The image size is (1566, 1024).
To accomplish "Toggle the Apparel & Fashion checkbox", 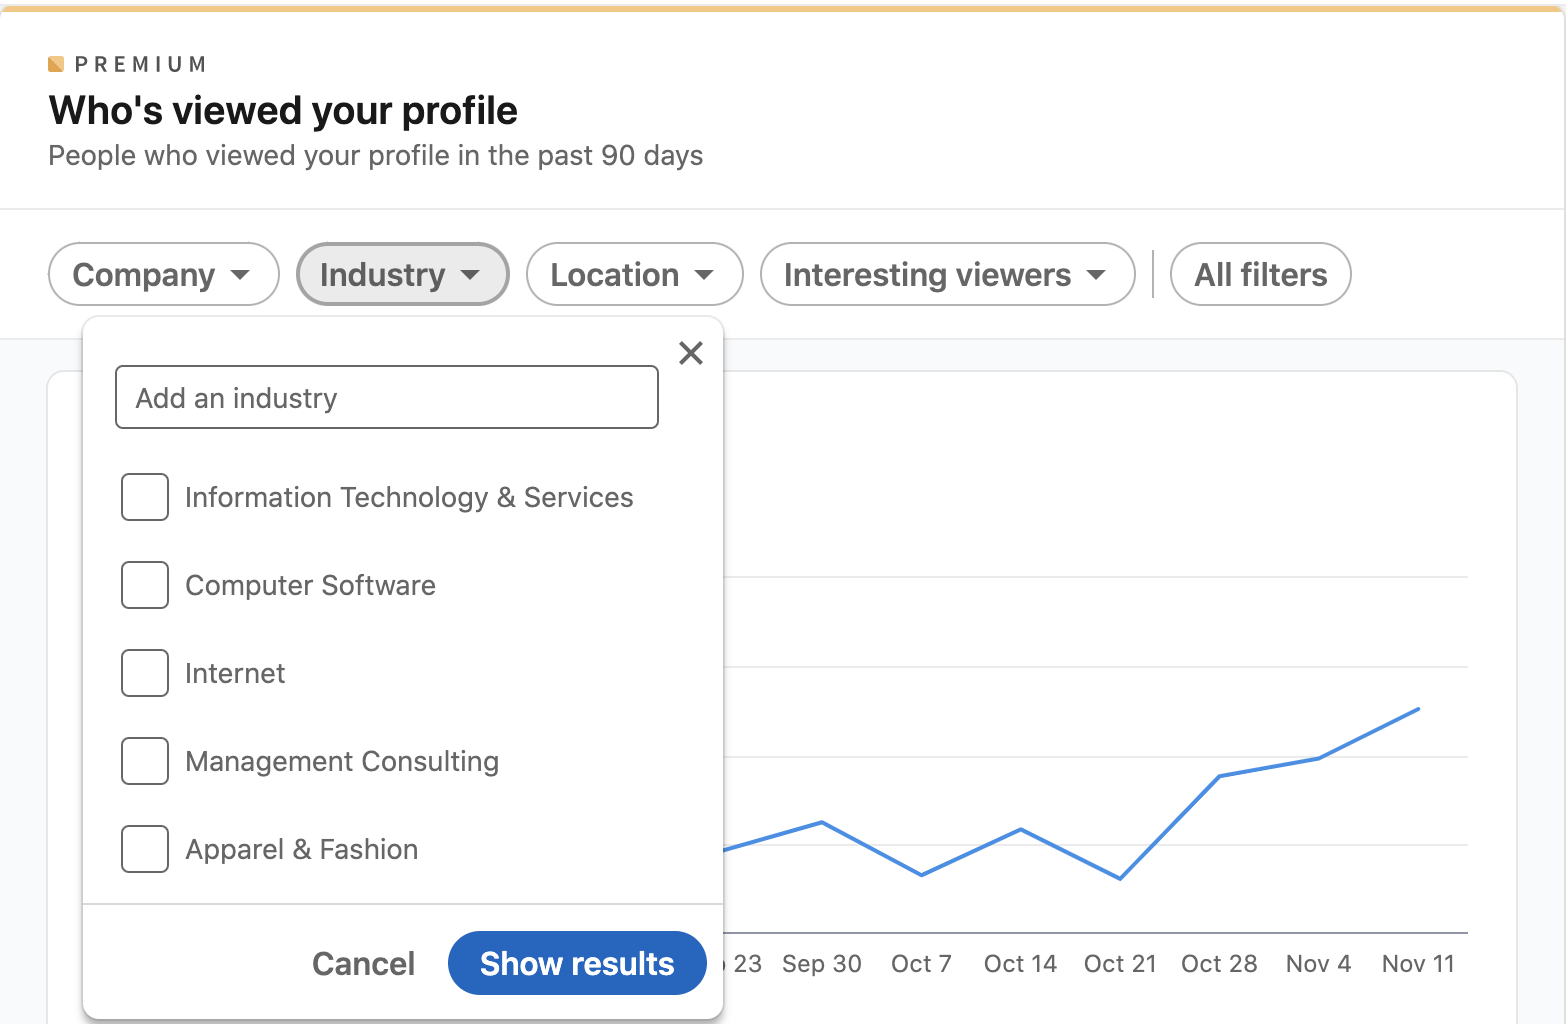I will [x=145, y=849].
